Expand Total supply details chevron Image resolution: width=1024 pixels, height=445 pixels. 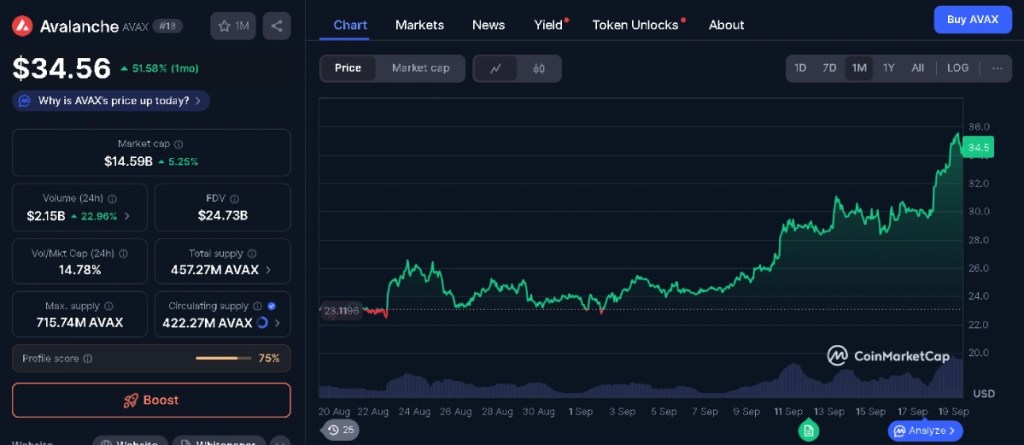coord(270,270)
